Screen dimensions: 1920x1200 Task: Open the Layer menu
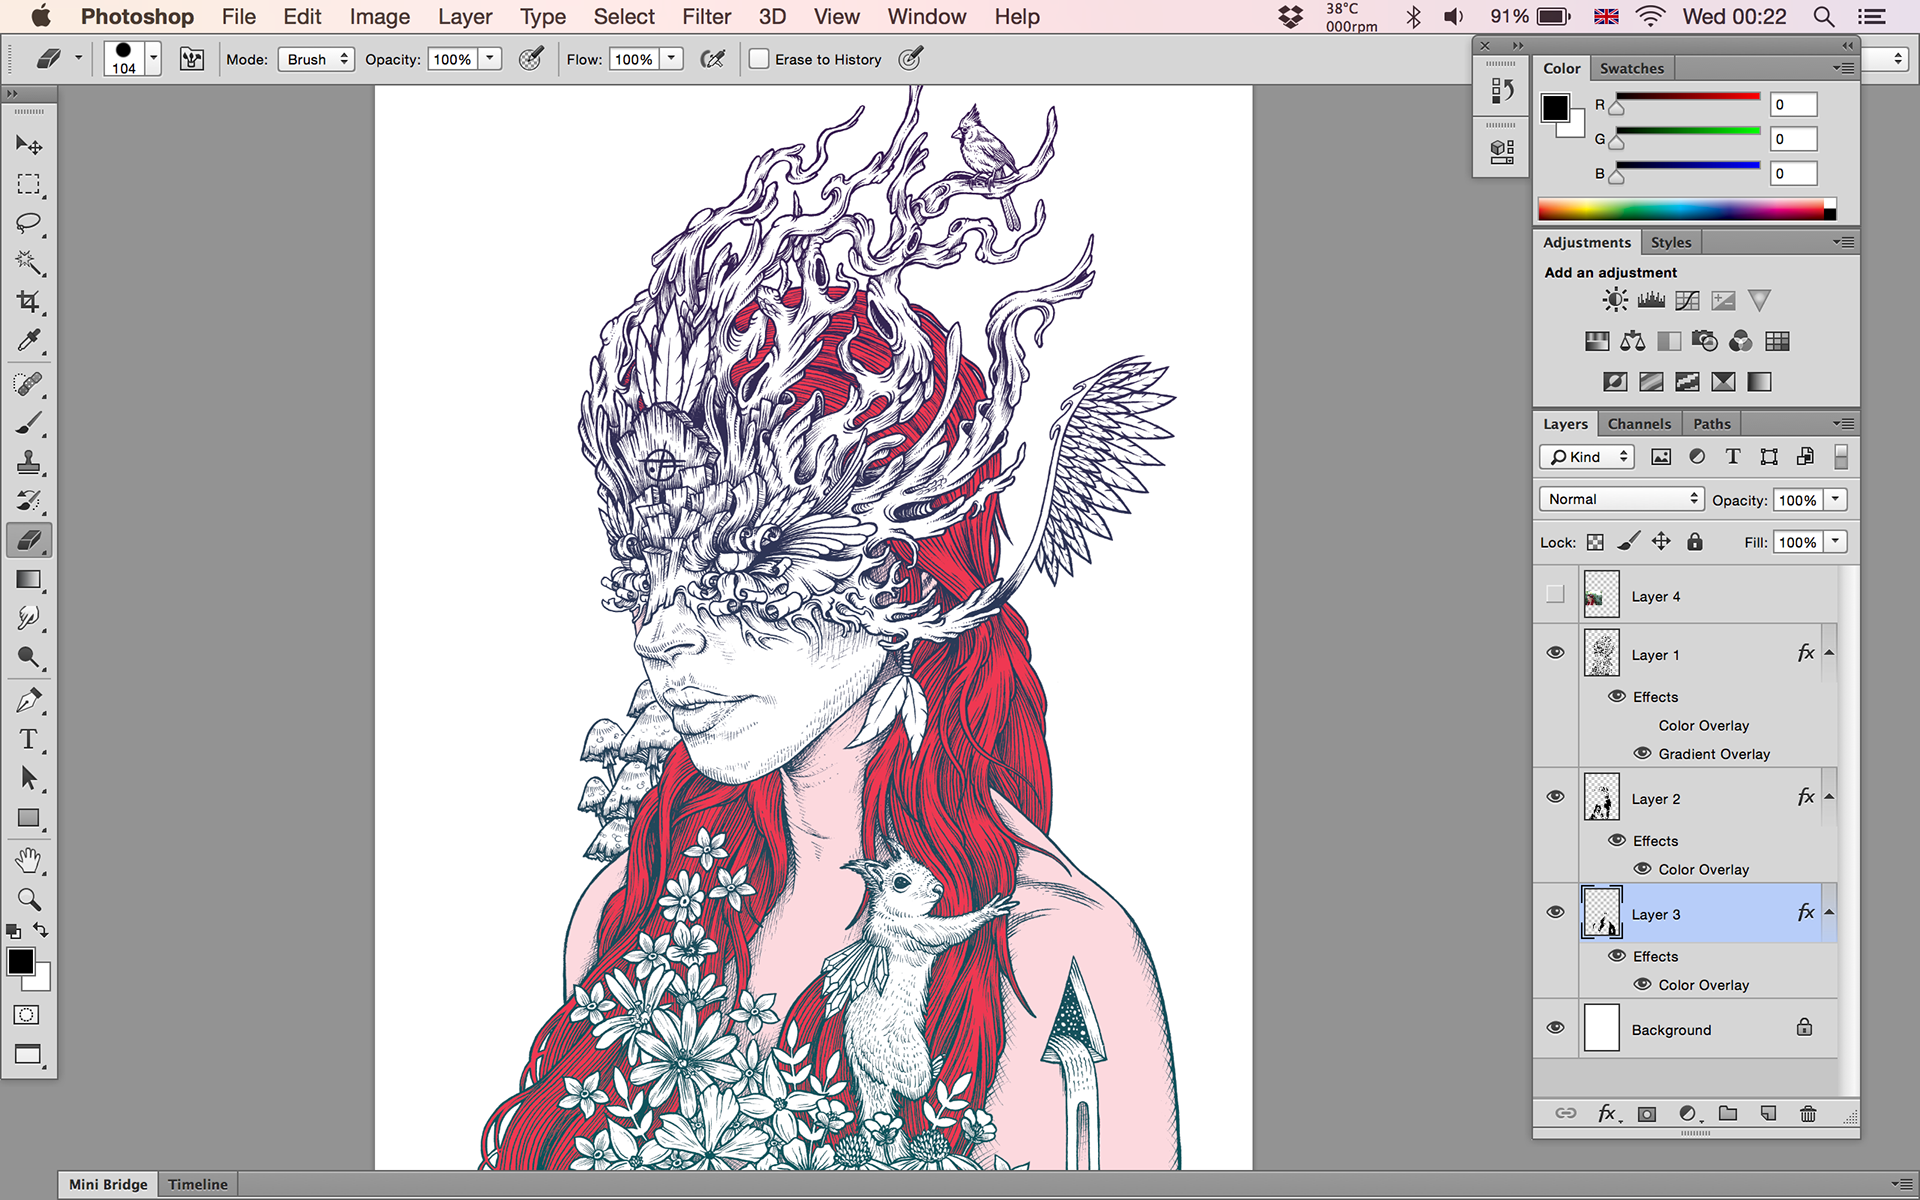(465, 17)
